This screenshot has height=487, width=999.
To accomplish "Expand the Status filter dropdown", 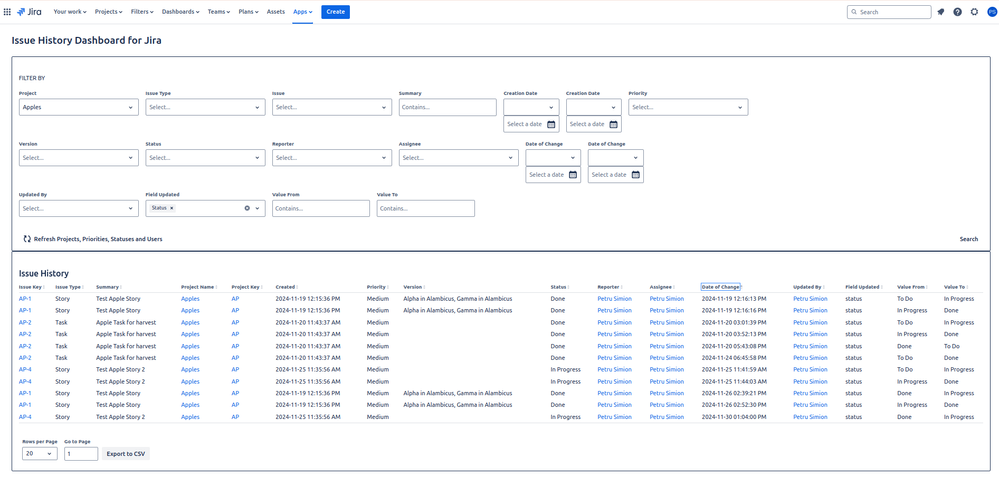I will click(x=205, y=157).
